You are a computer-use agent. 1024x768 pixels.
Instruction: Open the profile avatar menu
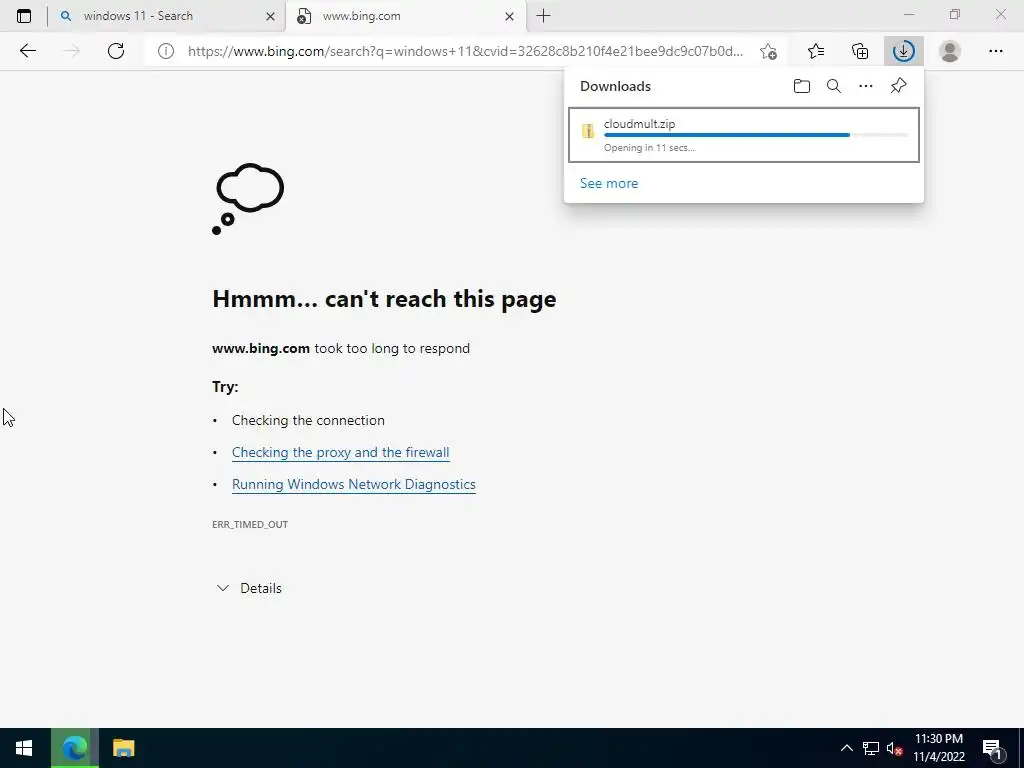(x=950, y=51)
